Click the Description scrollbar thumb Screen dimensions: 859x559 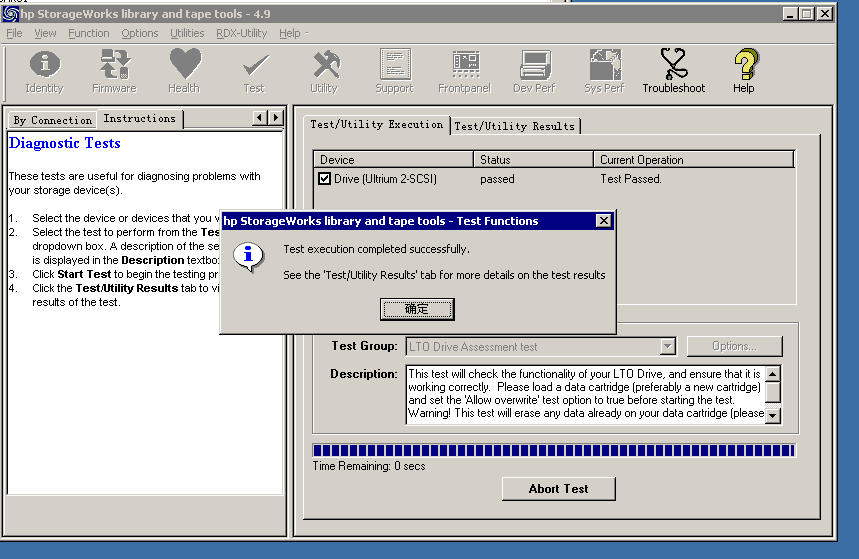(772, 392)
